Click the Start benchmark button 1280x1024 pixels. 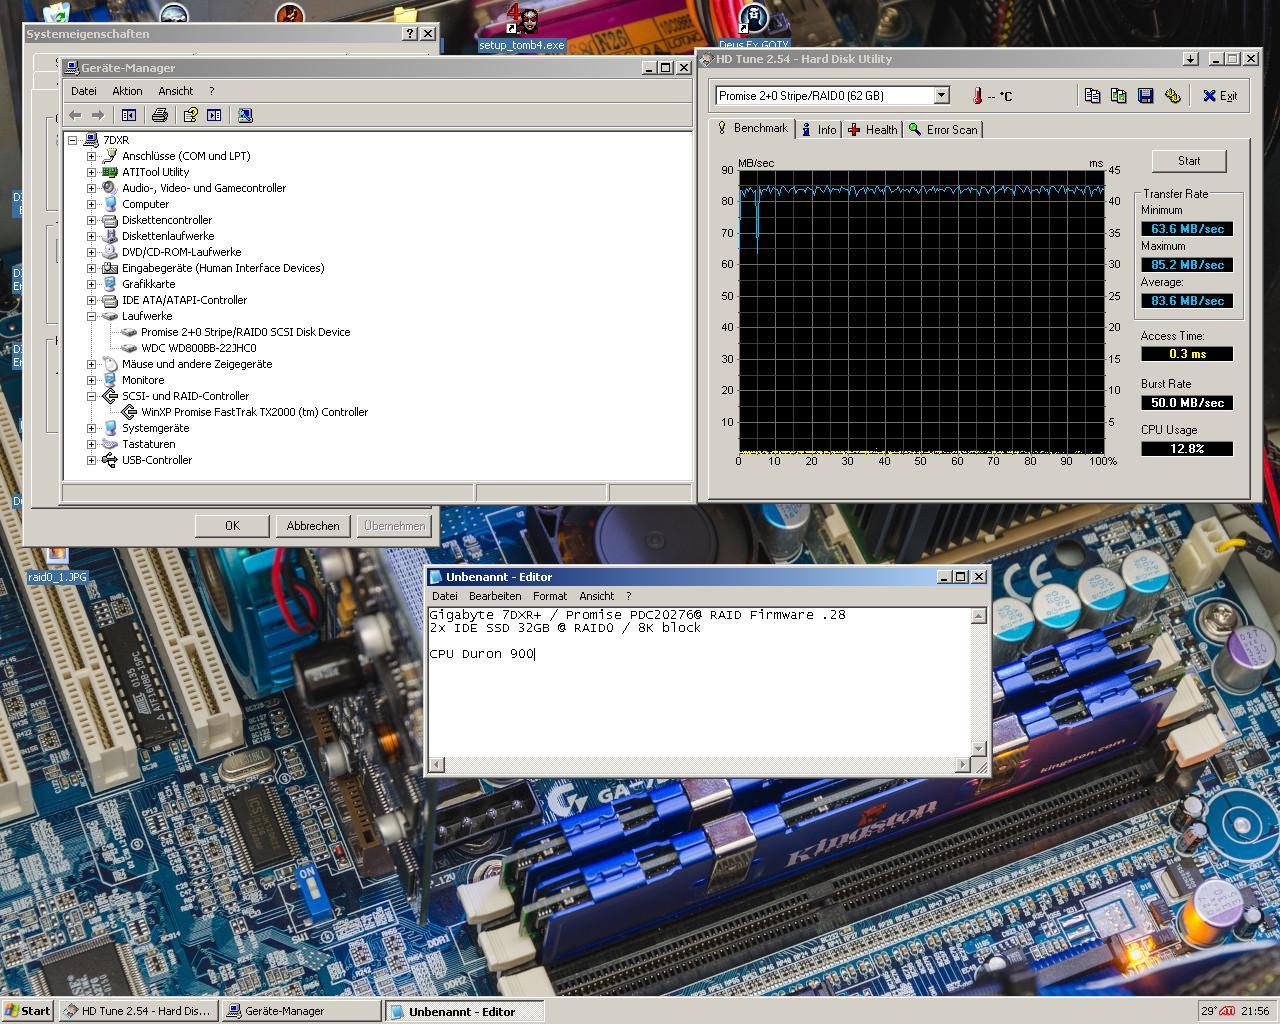[x=1189, y=161]
